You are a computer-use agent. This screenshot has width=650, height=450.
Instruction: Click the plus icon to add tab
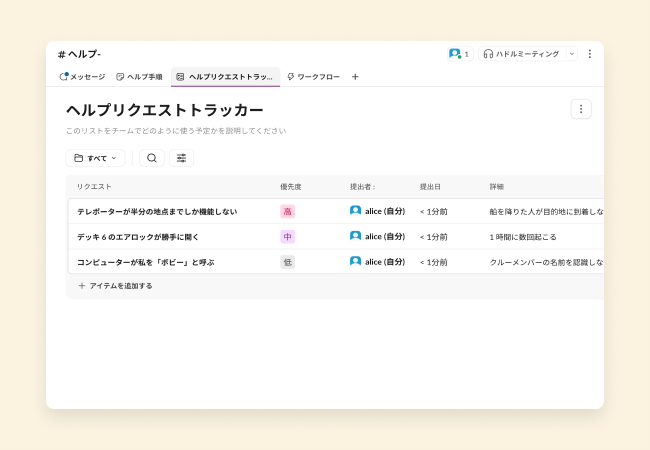(355, 77)
